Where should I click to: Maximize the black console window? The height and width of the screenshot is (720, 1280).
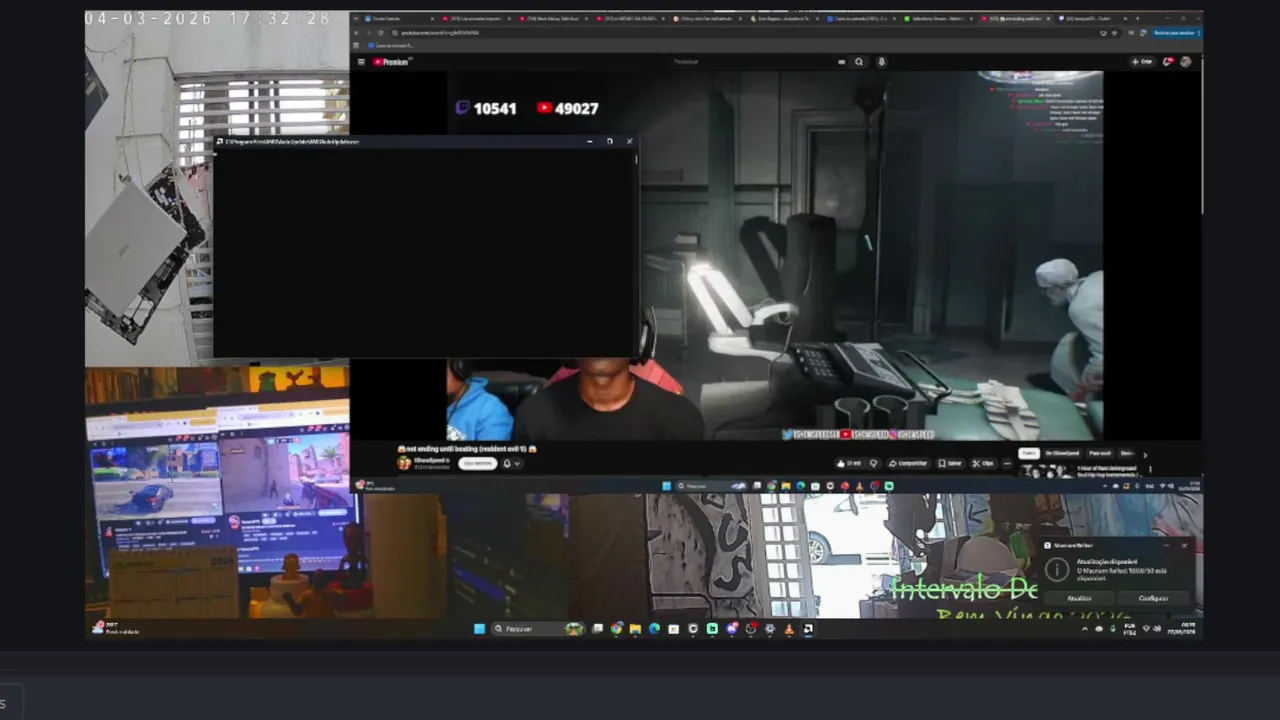(609, 142)
